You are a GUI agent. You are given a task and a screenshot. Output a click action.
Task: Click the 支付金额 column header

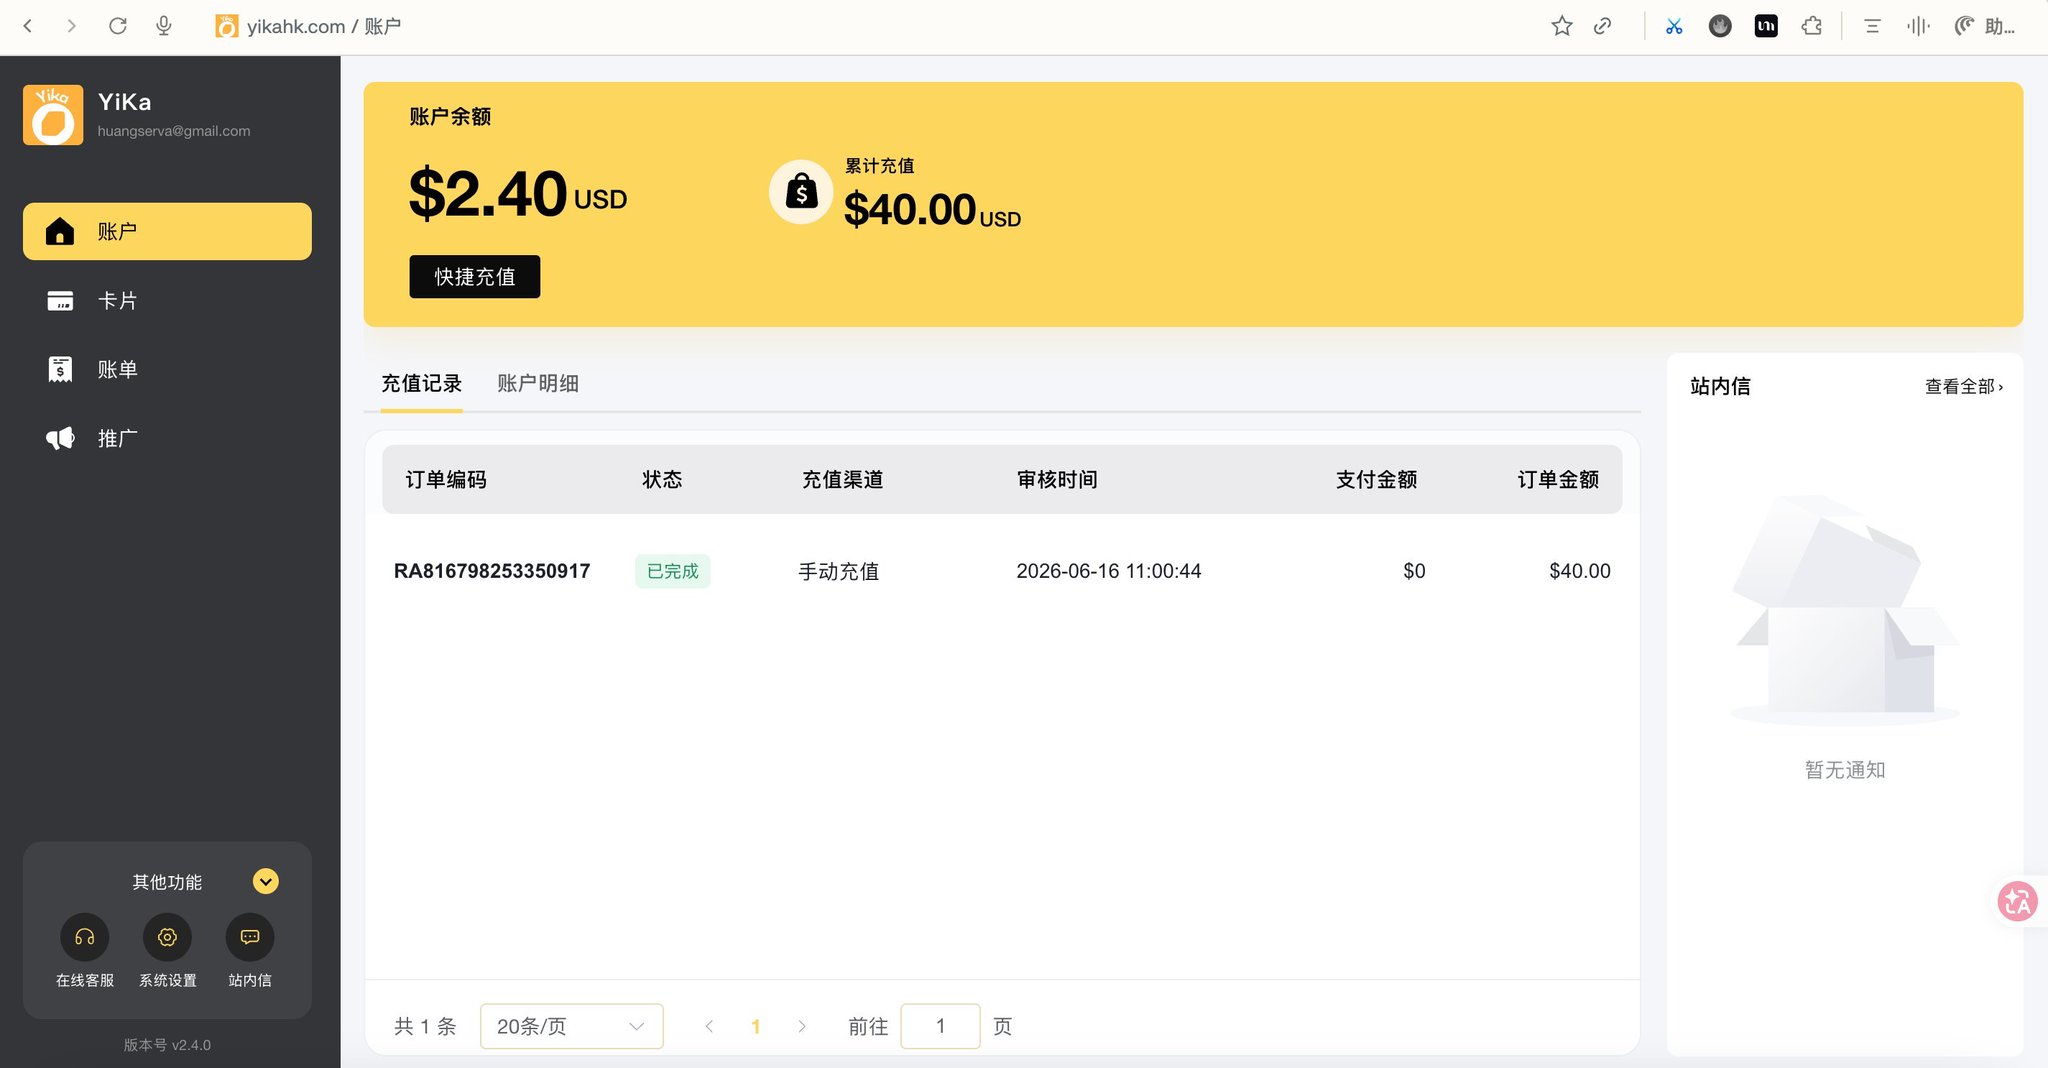click(x=1376, y=479)
